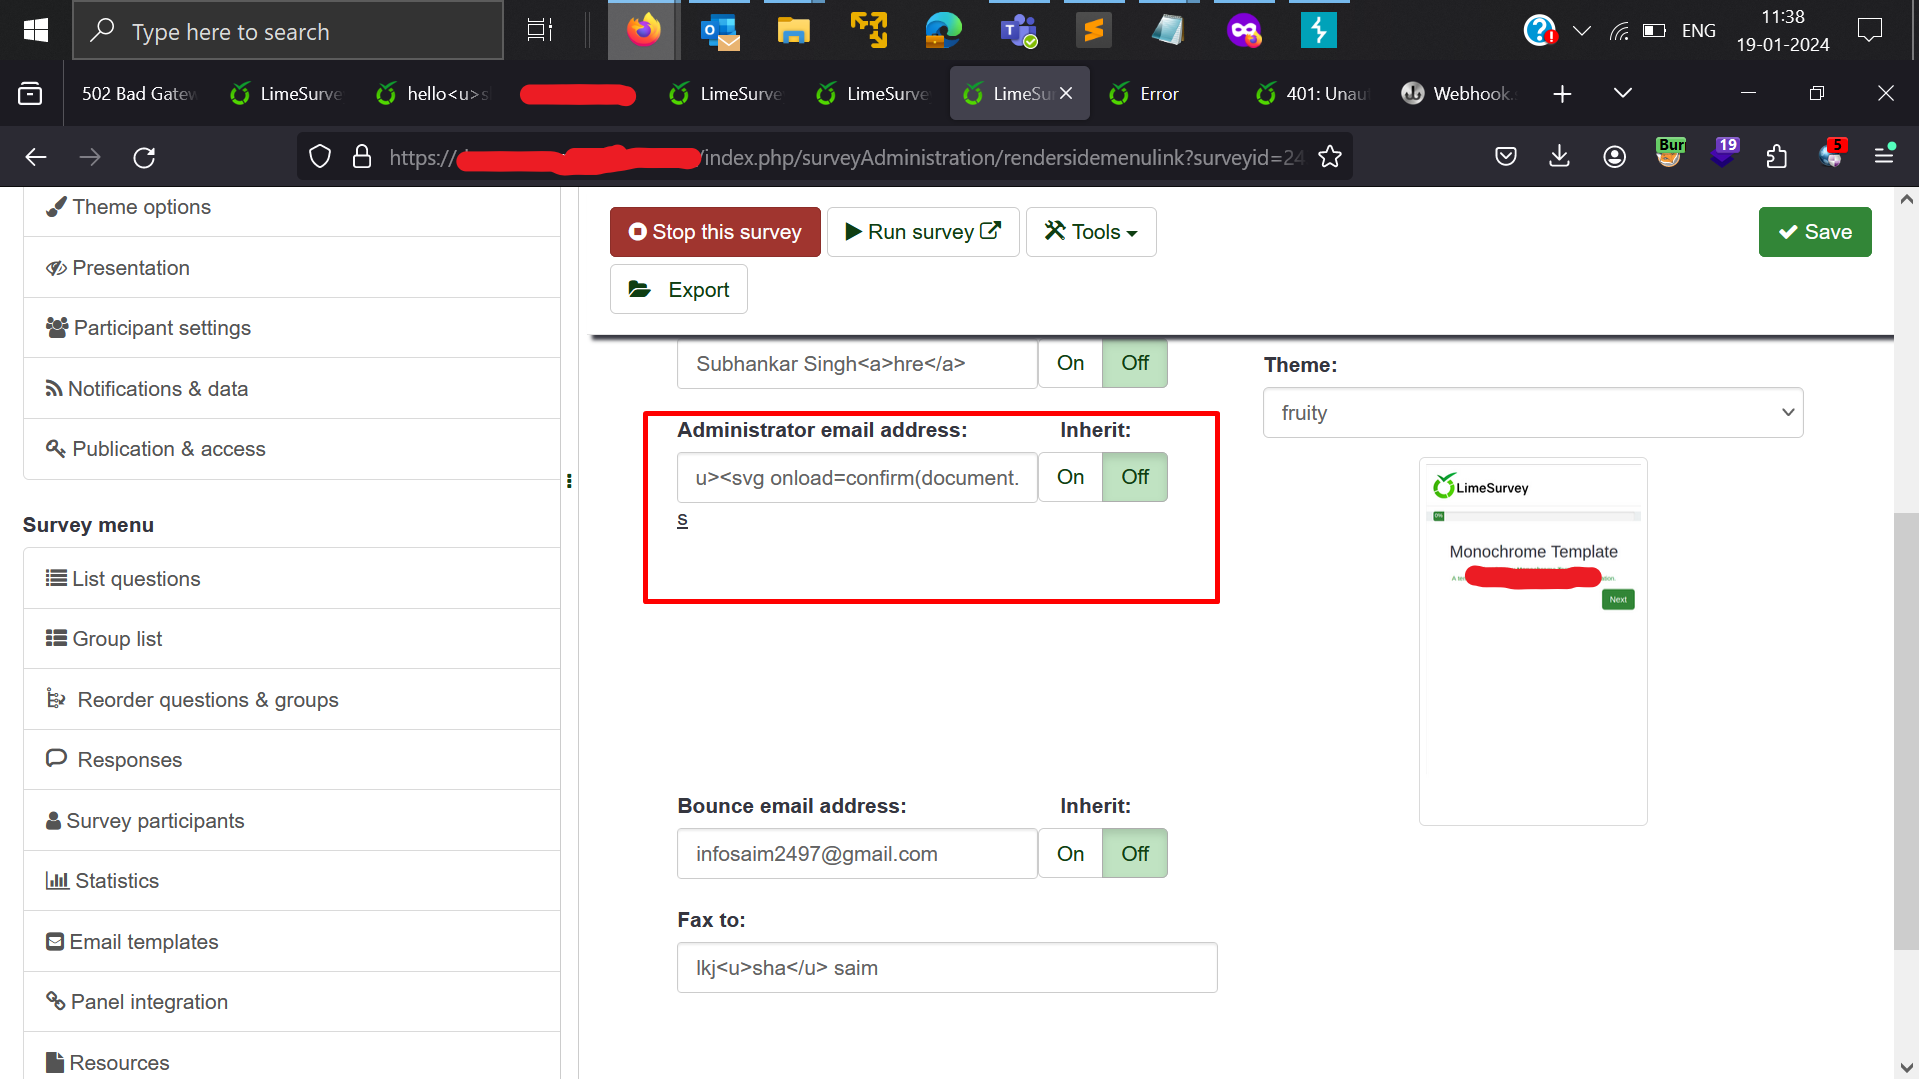Switch to the 401 Unauthorized tab
The width and height of the screenshot is (1919, 1079).
[1313, 94]
